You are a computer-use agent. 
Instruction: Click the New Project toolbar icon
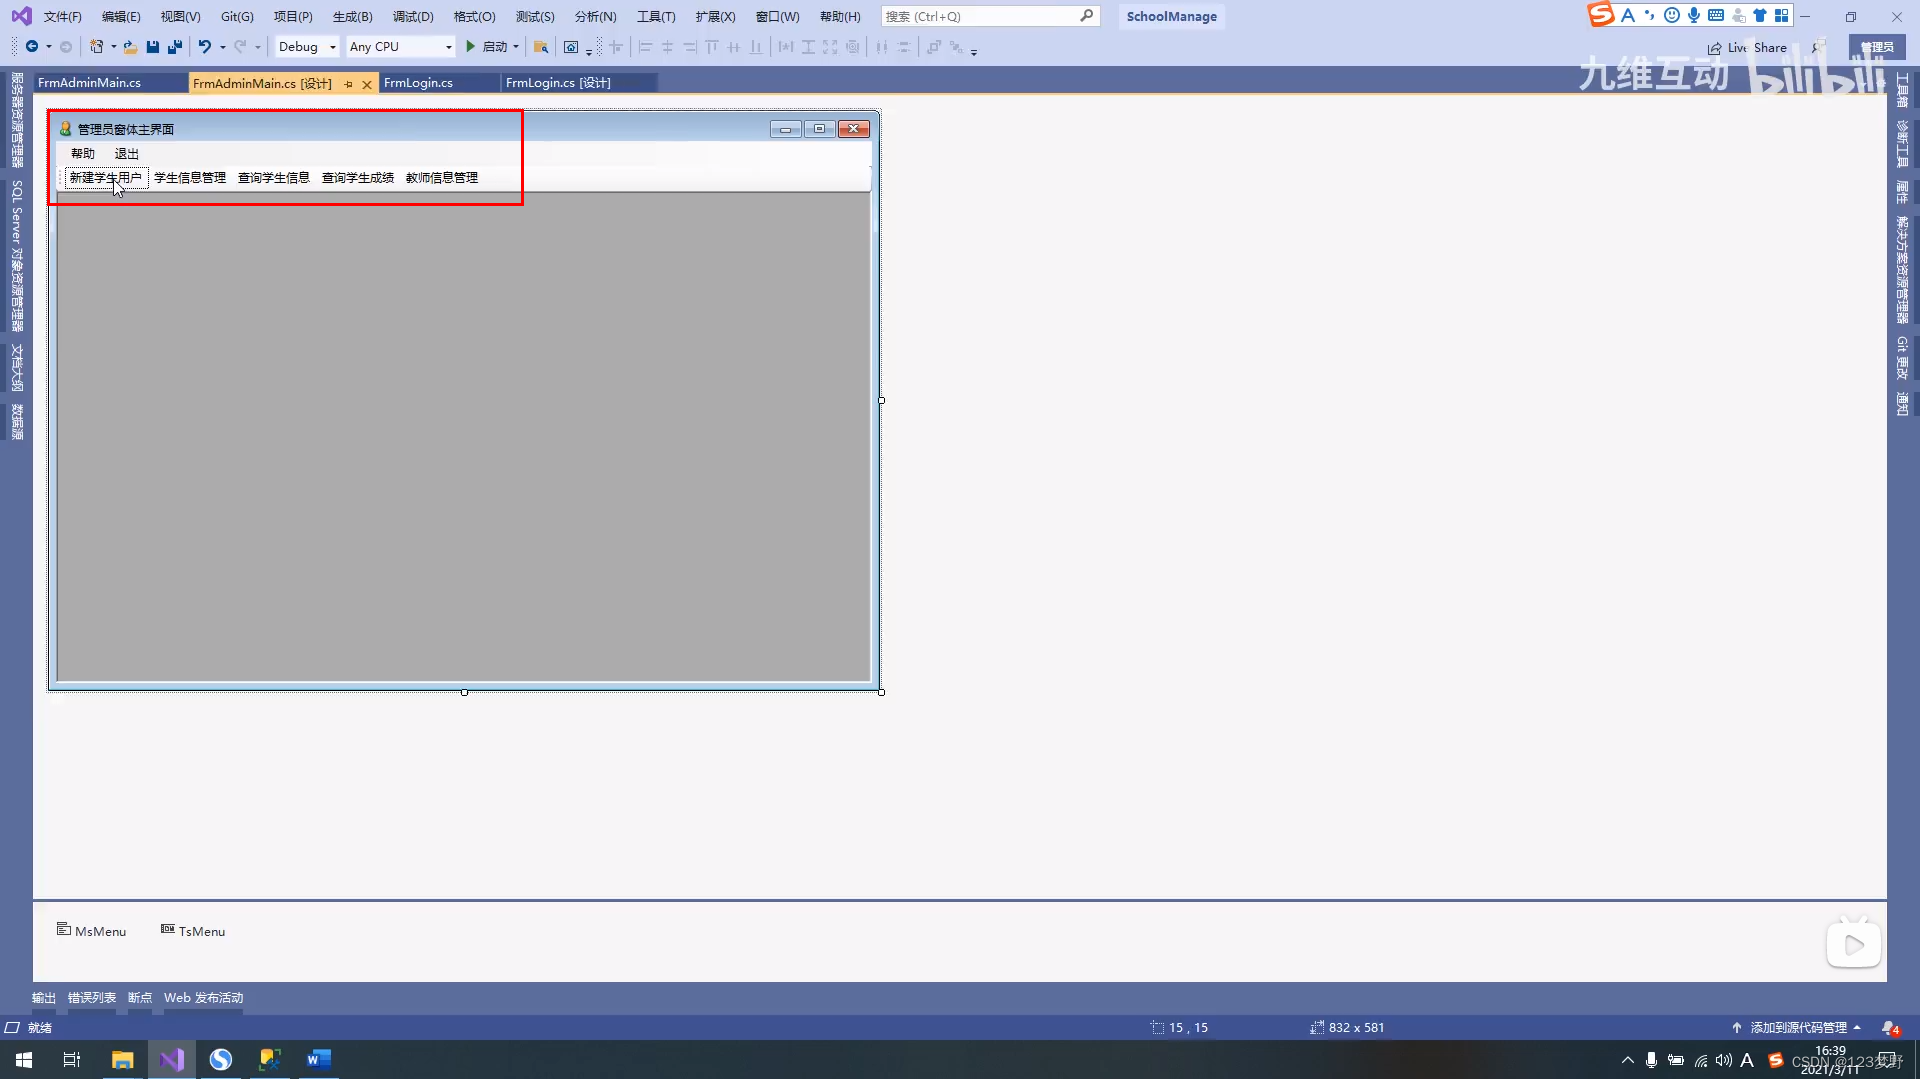97,47
